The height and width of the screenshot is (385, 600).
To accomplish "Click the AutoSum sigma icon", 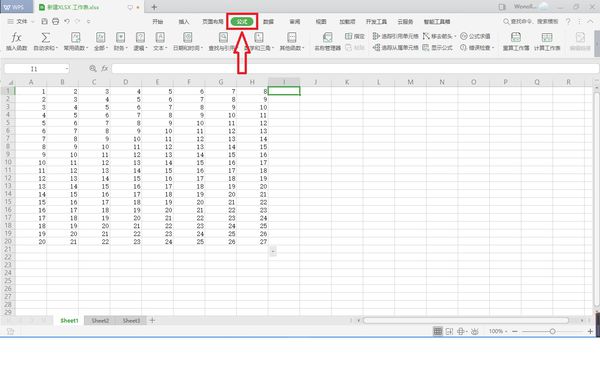I will pyautogui.click(x=45, y=38).
